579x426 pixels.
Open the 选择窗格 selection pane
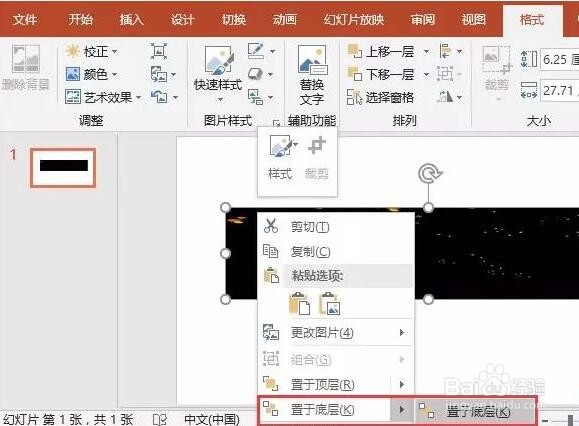[x=380, y=97]
